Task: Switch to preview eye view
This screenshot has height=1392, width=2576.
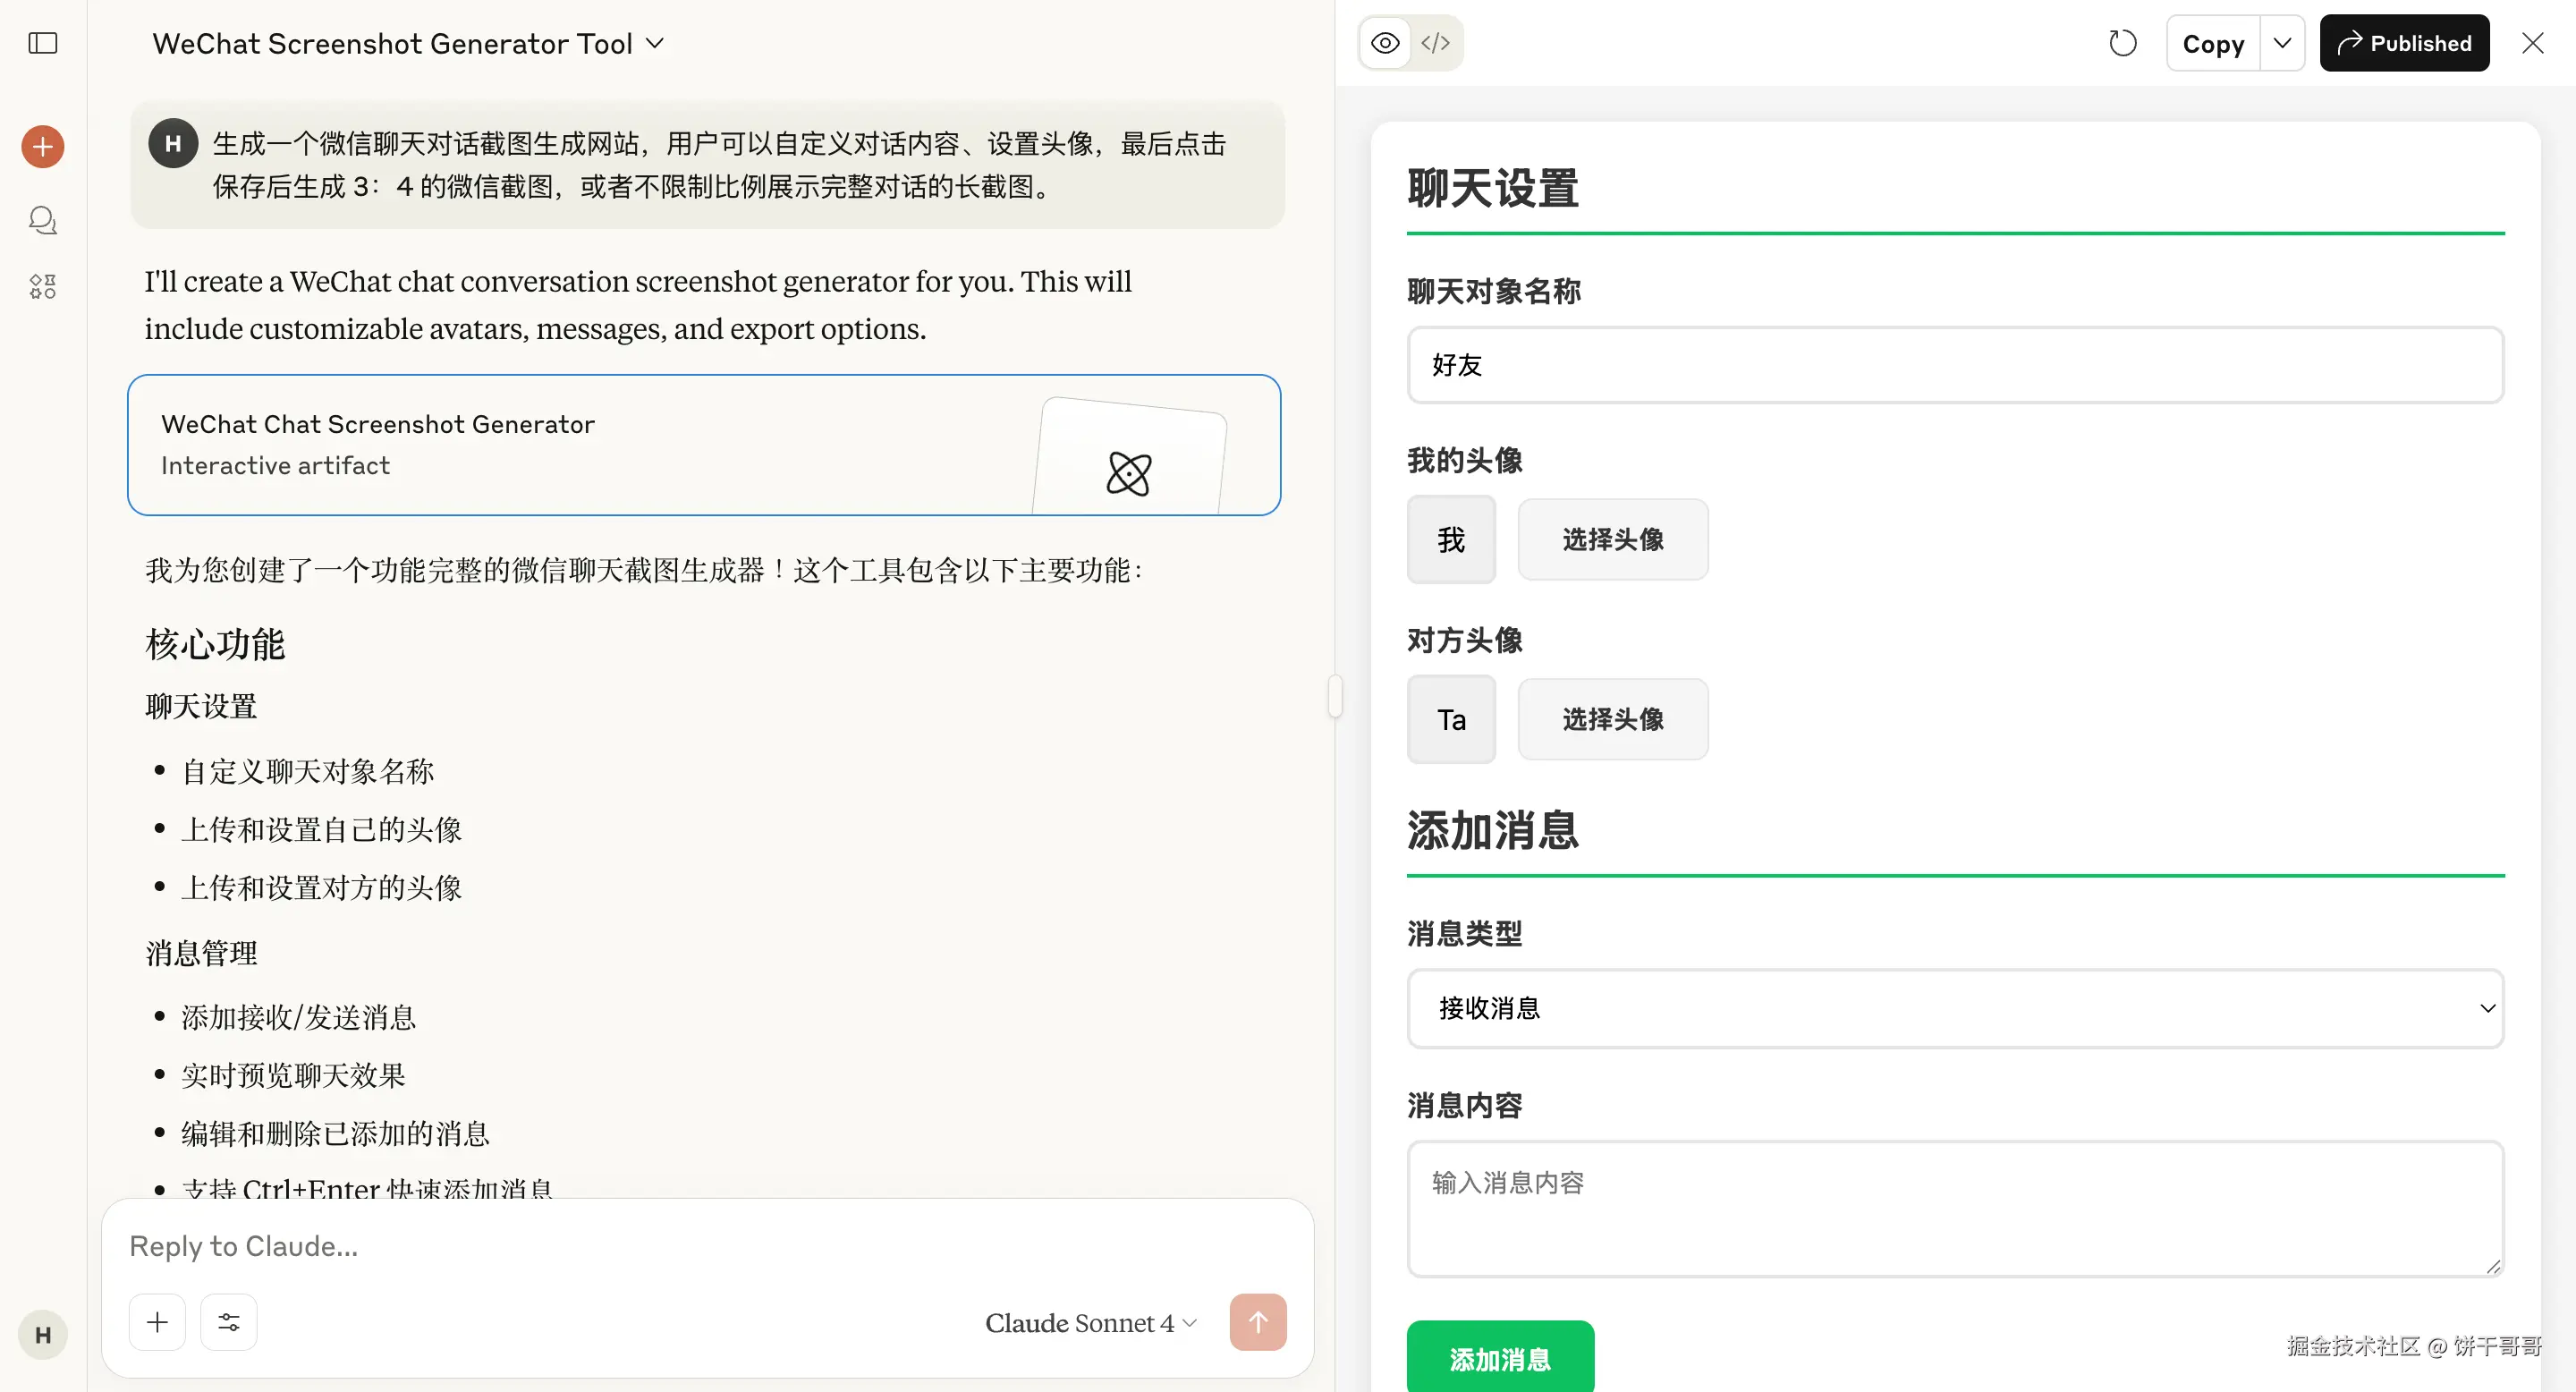Action: coord(1385,43)
